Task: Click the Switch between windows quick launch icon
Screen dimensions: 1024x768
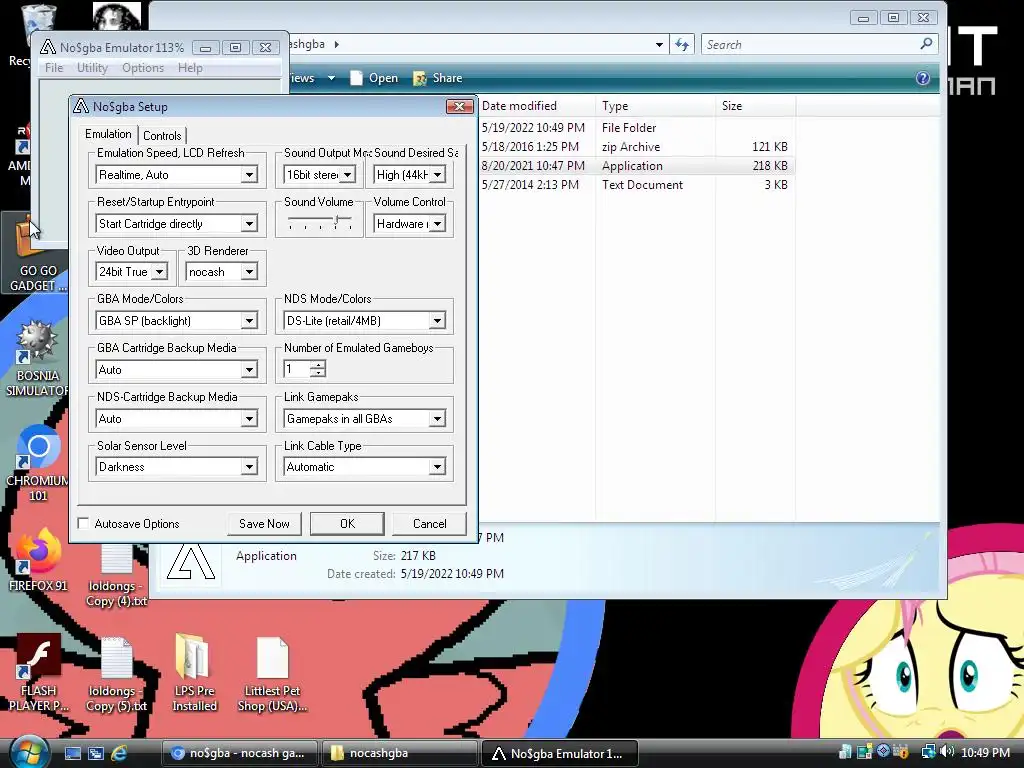Action: pyautogui.click(x=96, y=753)
